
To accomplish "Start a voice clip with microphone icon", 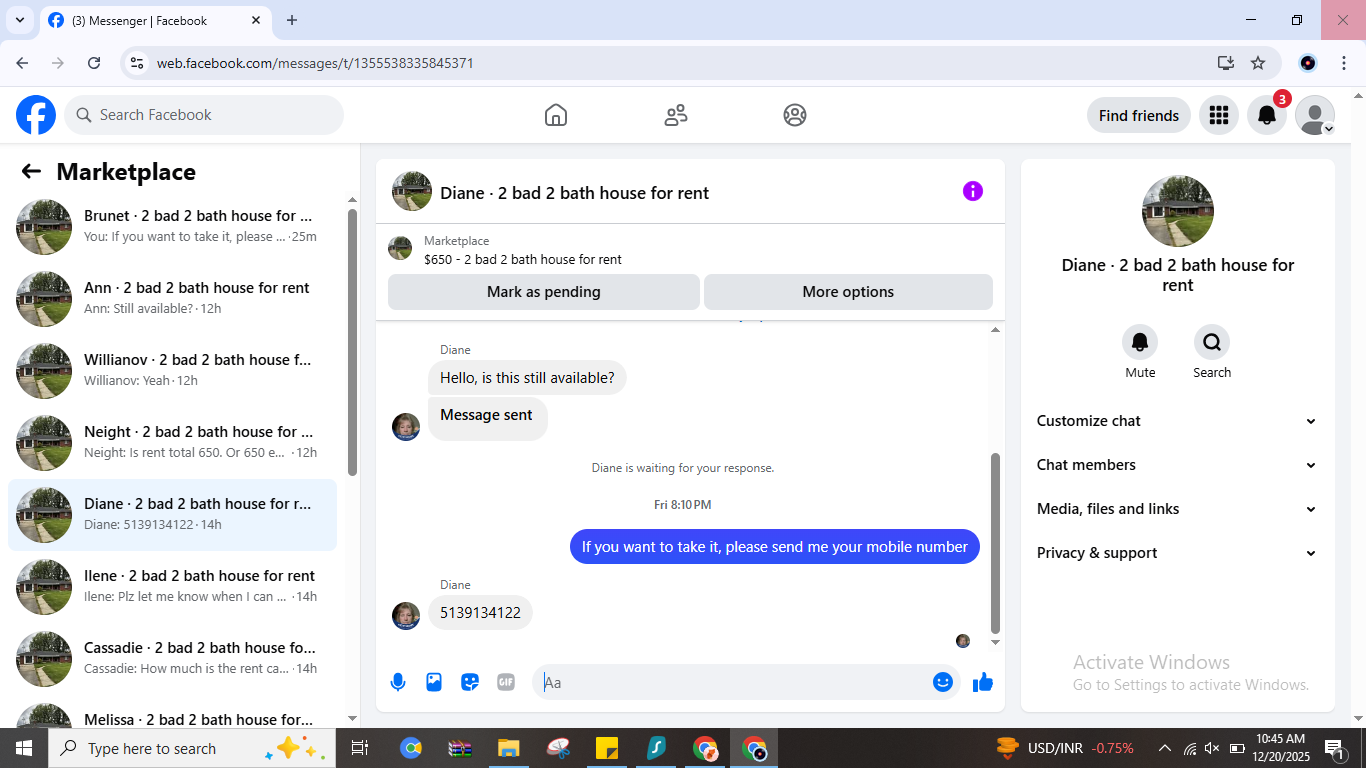I will point(398,682).
